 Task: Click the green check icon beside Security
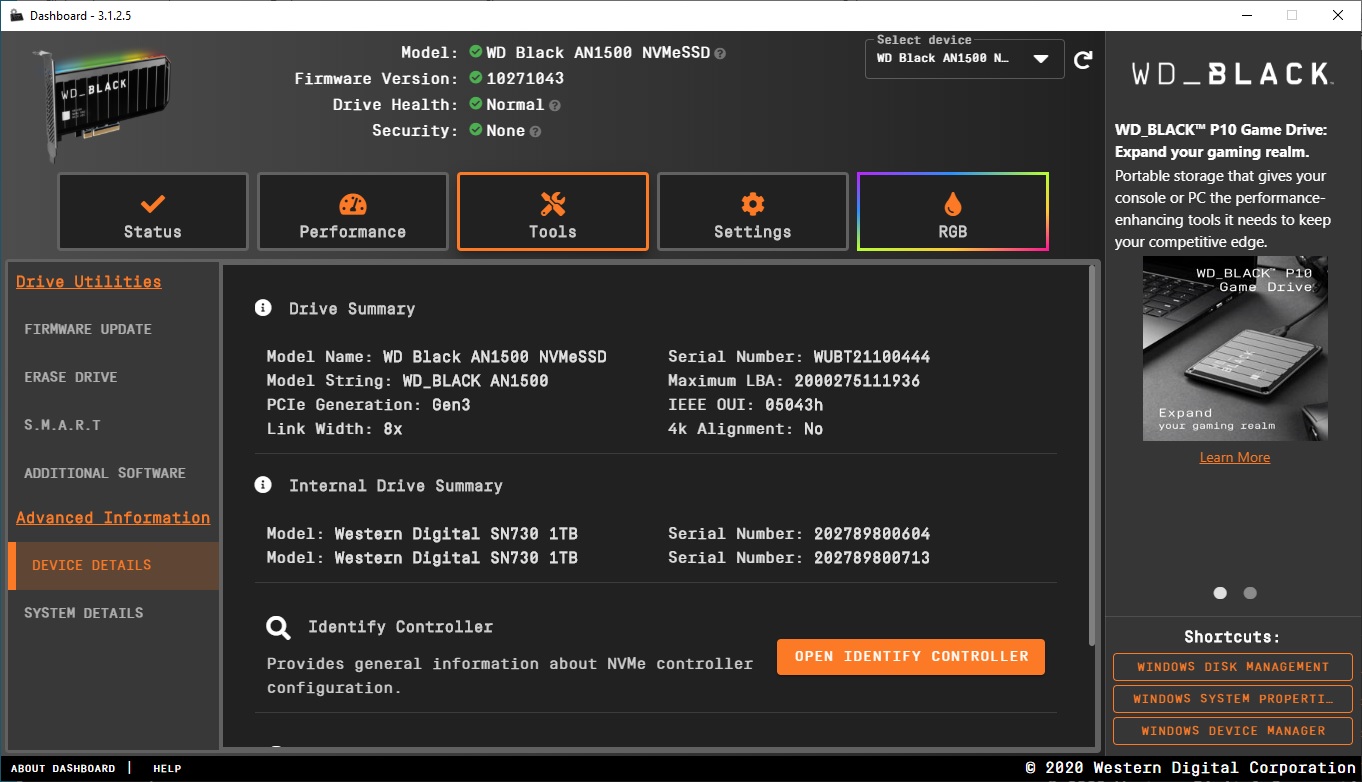(475, 130)
